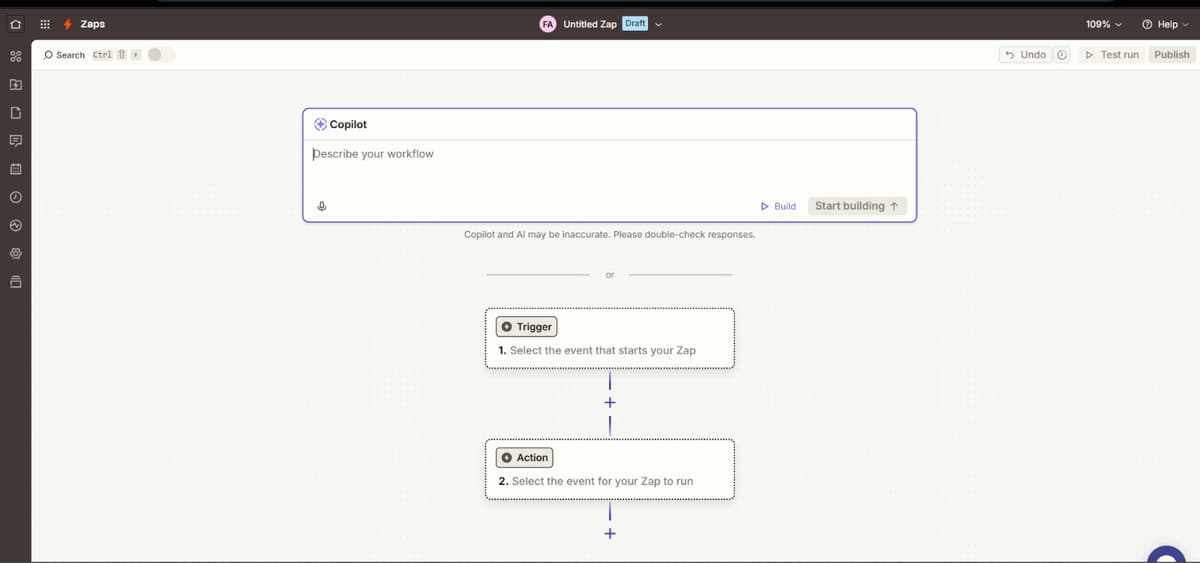The image size is (1200, 563).
Task: Click the microphone icon in Copilot
Action: coord(322,207)
